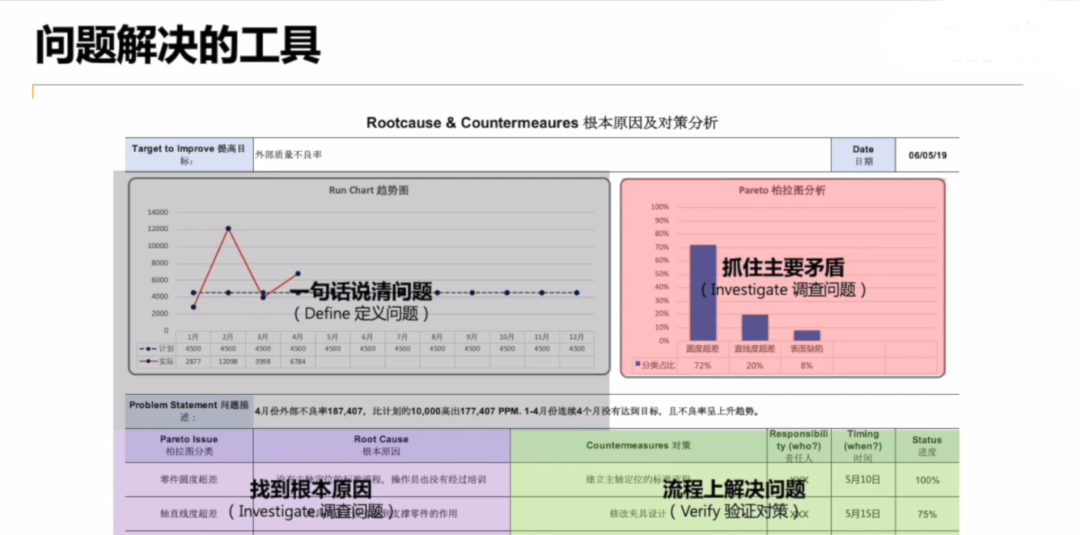The image size is (1080, 535).
Task: Click the 5月10日 timing cell
Action: pos(862,480)
